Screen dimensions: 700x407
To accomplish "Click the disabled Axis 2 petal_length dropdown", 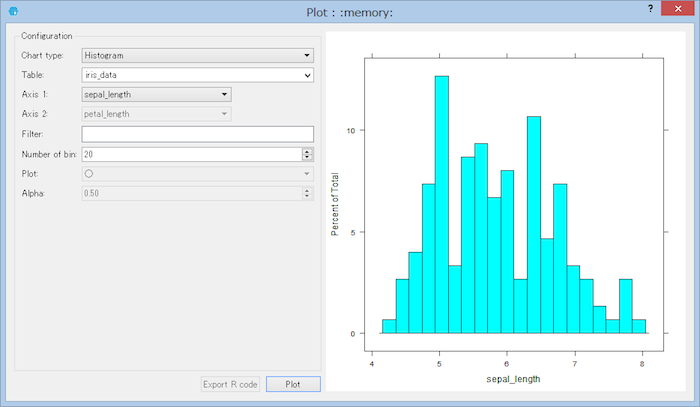I will pos(156,114).
